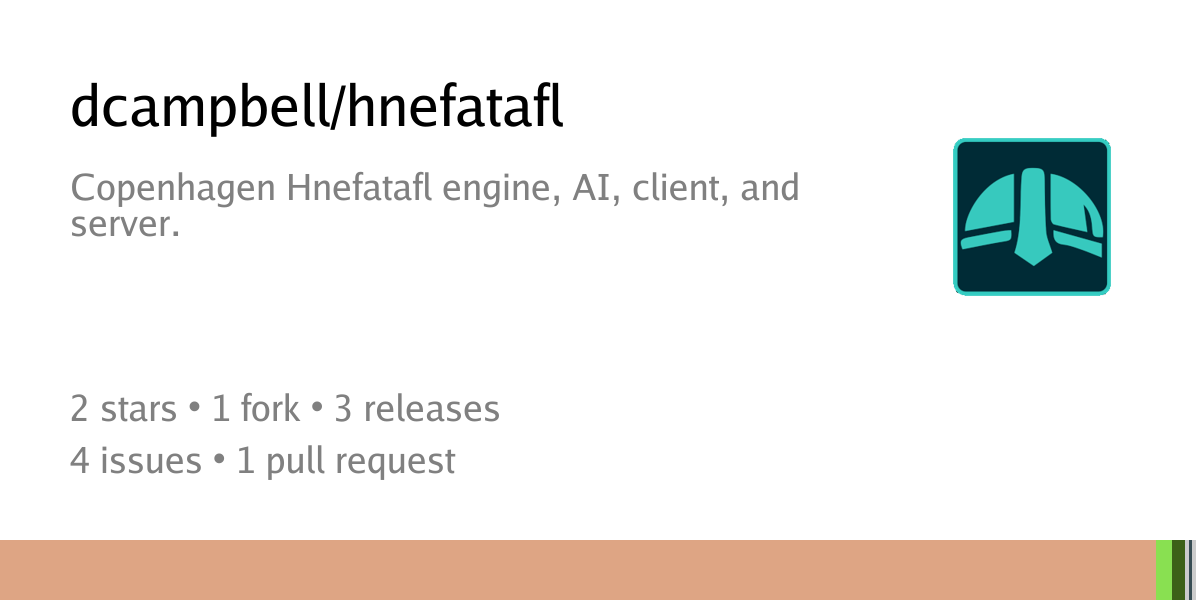The height and width of the screenshot is (600, 1200).
Task: Click the salmon segment of the language bar
Action: [x=576, y=570]
